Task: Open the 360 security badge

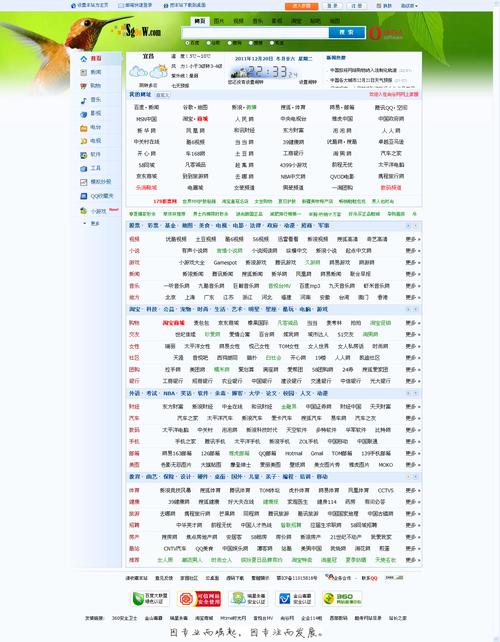Action: 342,599
